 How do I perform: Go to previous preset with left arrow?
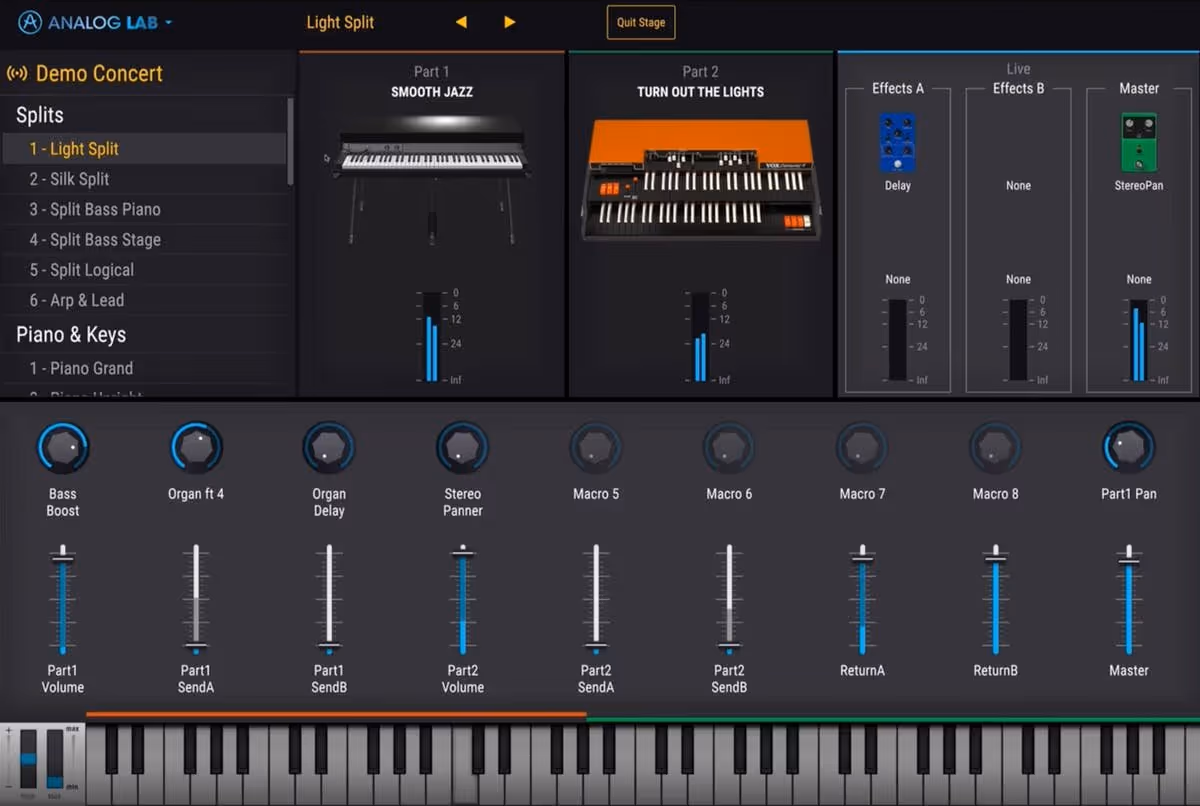461,22
